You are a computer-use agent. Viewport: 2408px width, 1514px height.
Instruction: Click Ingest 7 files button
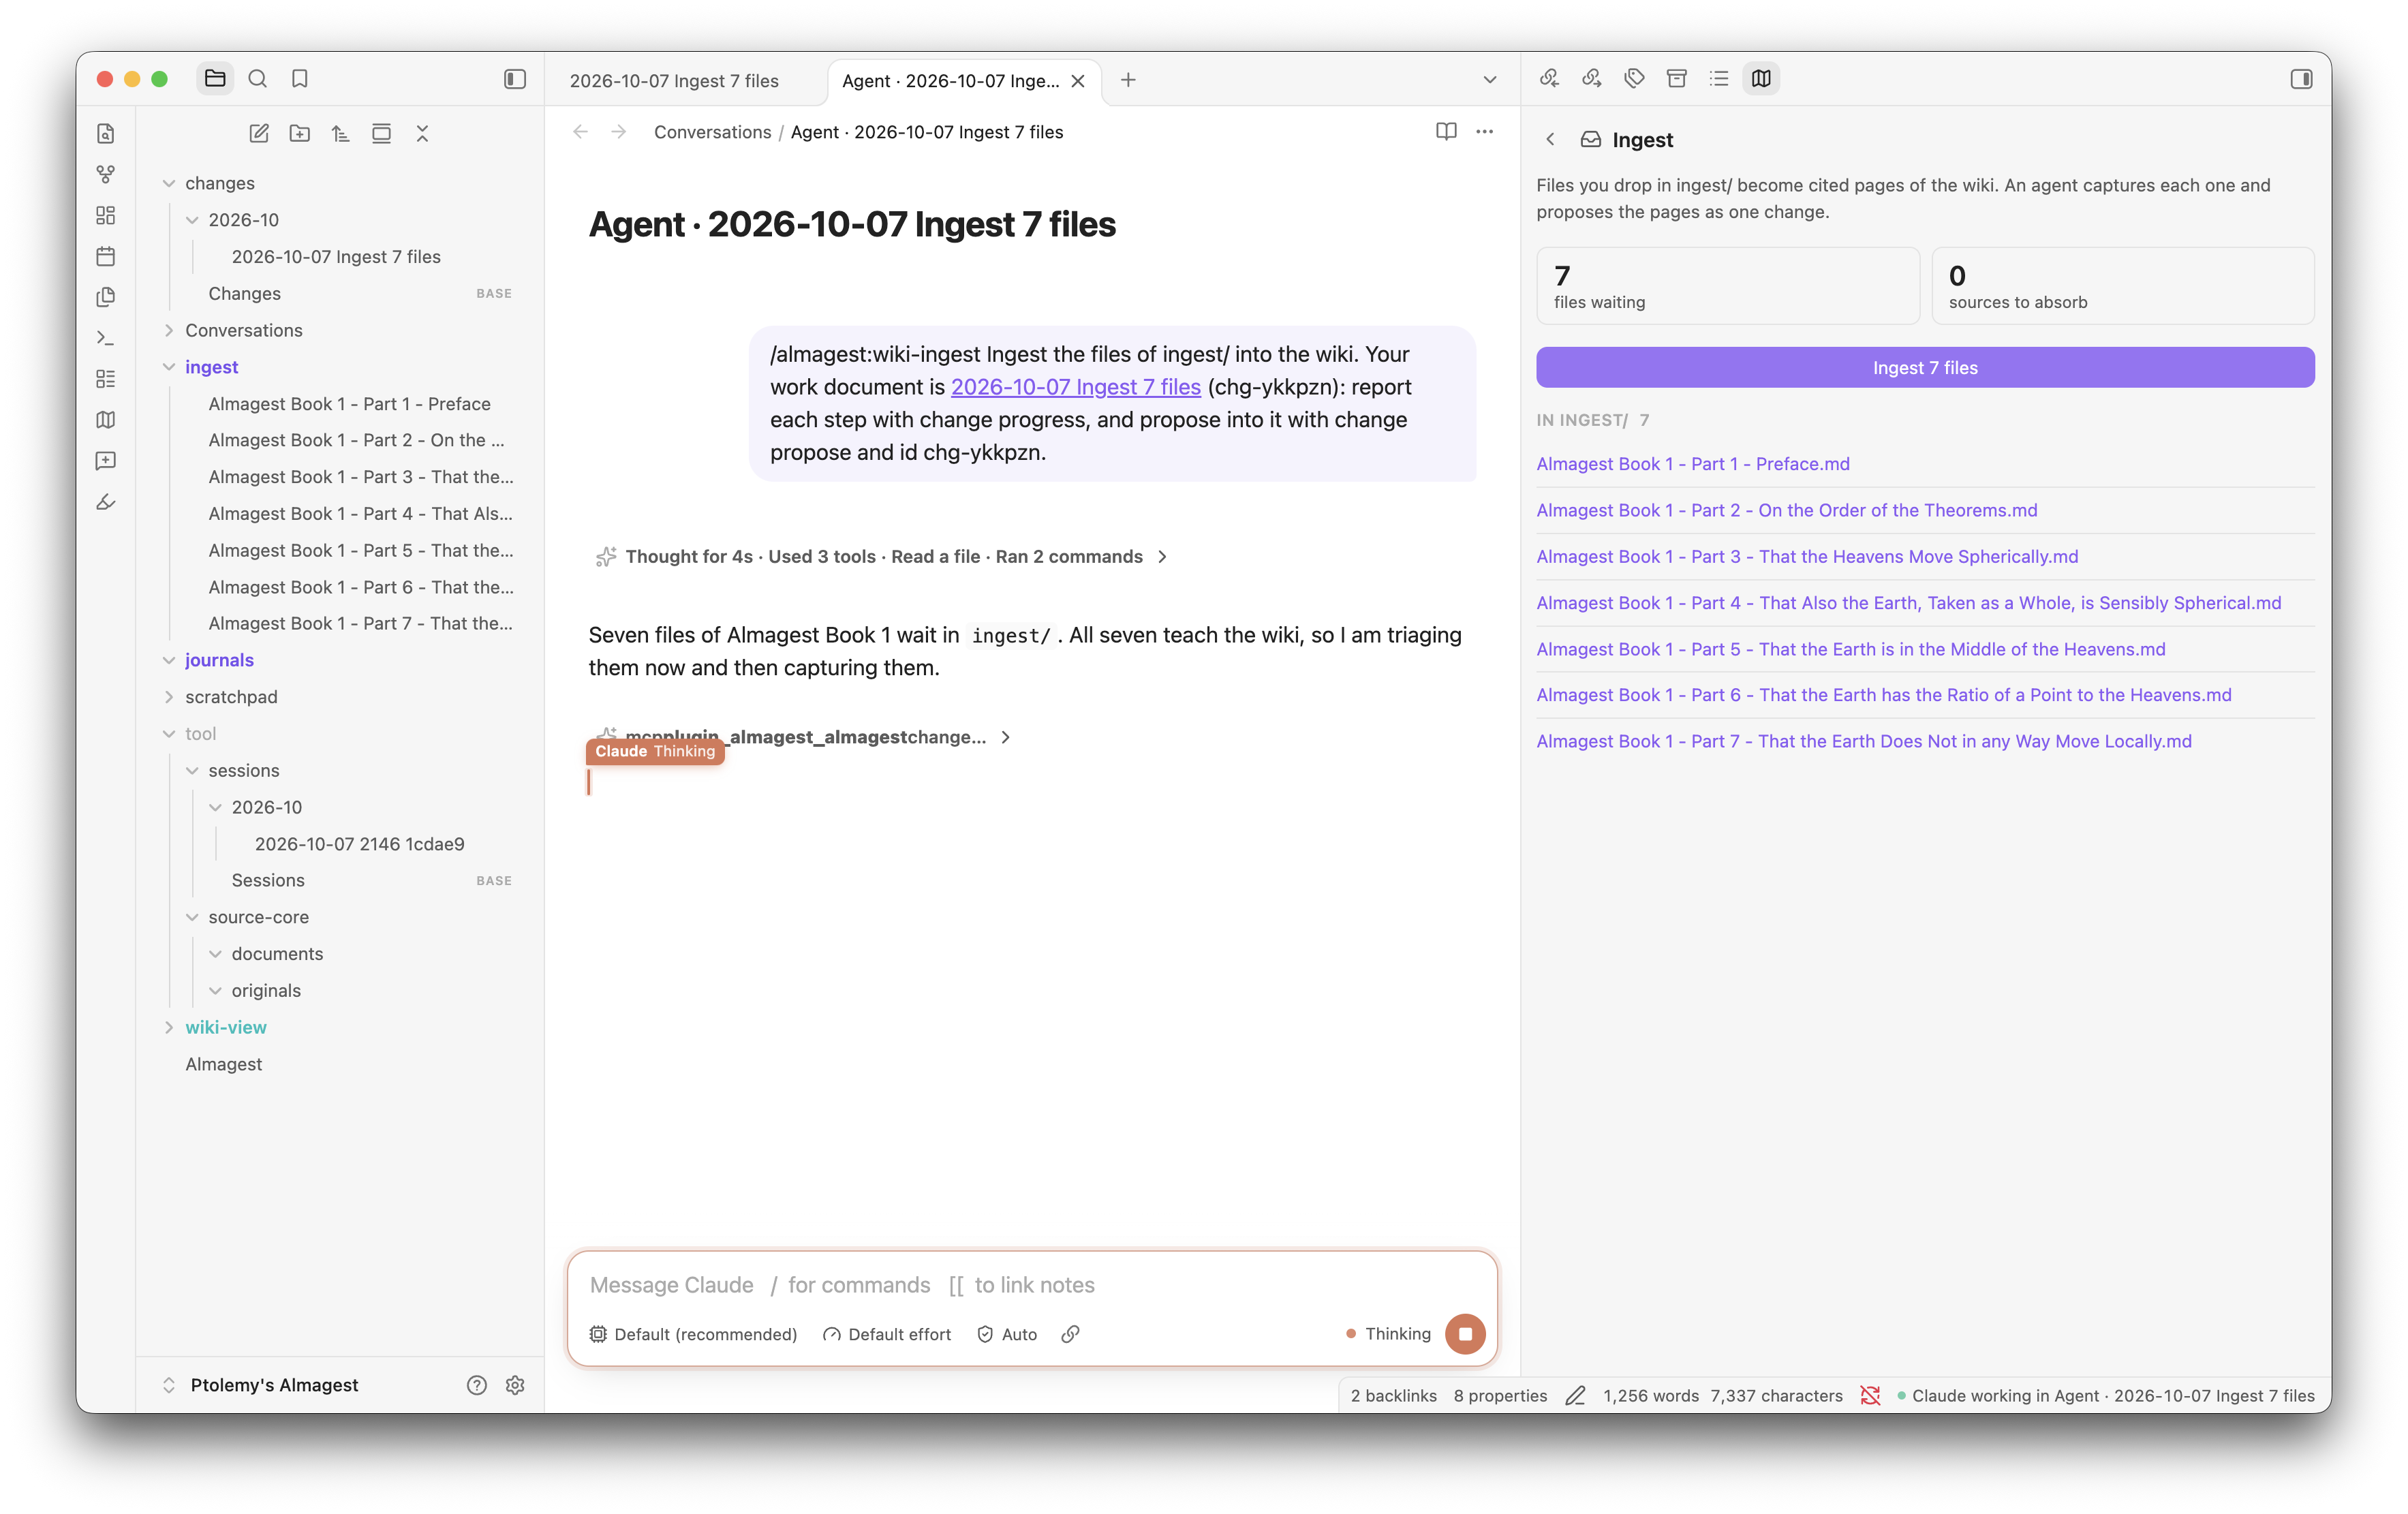[x=1925, y=367]
